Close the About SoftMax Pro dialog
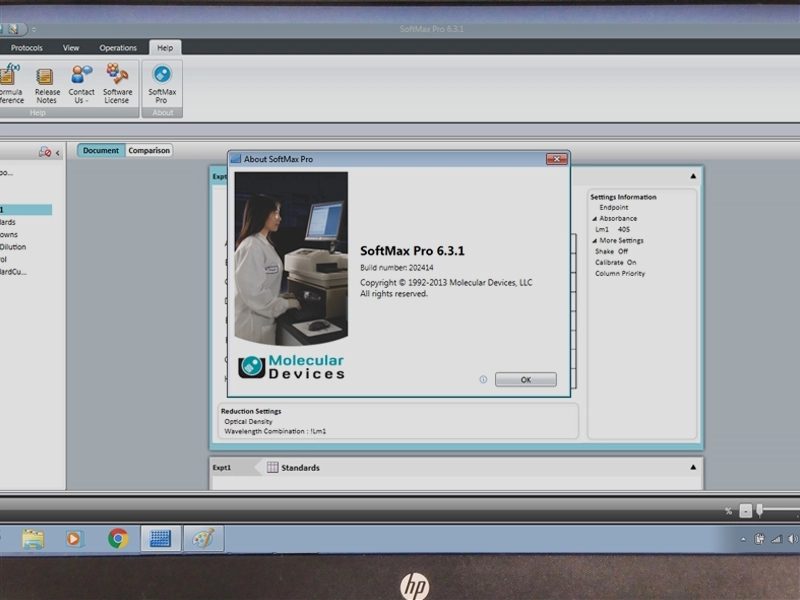Image resolution: width=800 pixels, height=600 pixels. [556, 159]
